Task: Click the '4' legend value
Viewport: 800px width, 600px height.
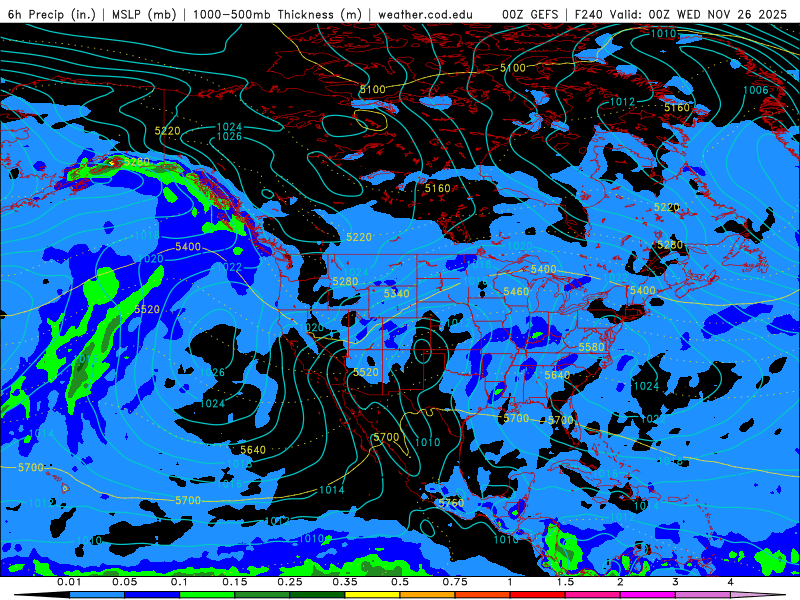Action: 731,582
